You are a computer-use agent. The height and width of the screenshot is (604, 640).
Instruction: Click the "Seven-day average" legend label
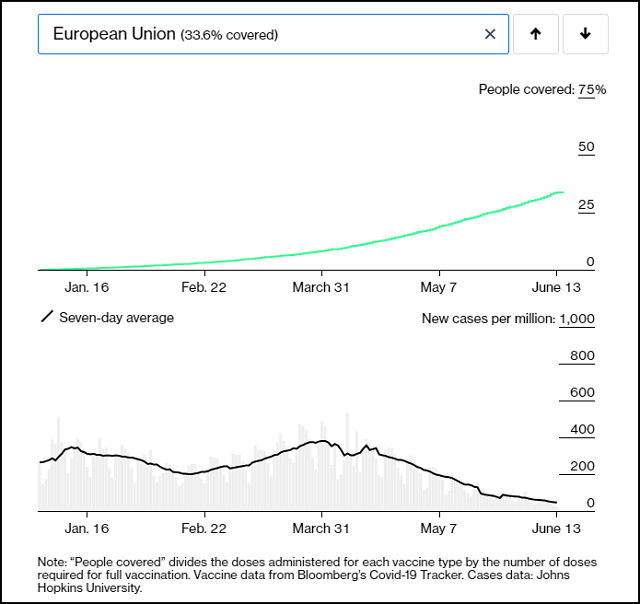tap(116, 318)
